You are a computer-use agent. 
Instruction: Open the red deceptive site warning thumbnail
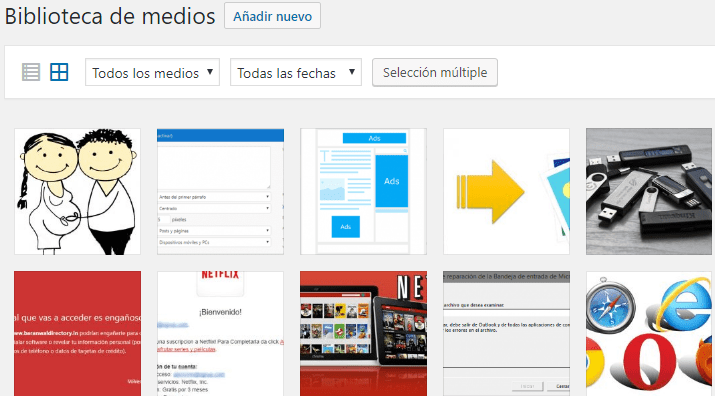pyautogui.click(x=78, y=333)
